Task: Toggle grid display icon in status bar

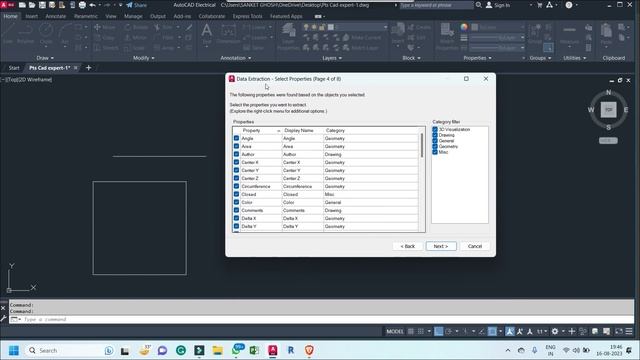Action: coord(411,331)
